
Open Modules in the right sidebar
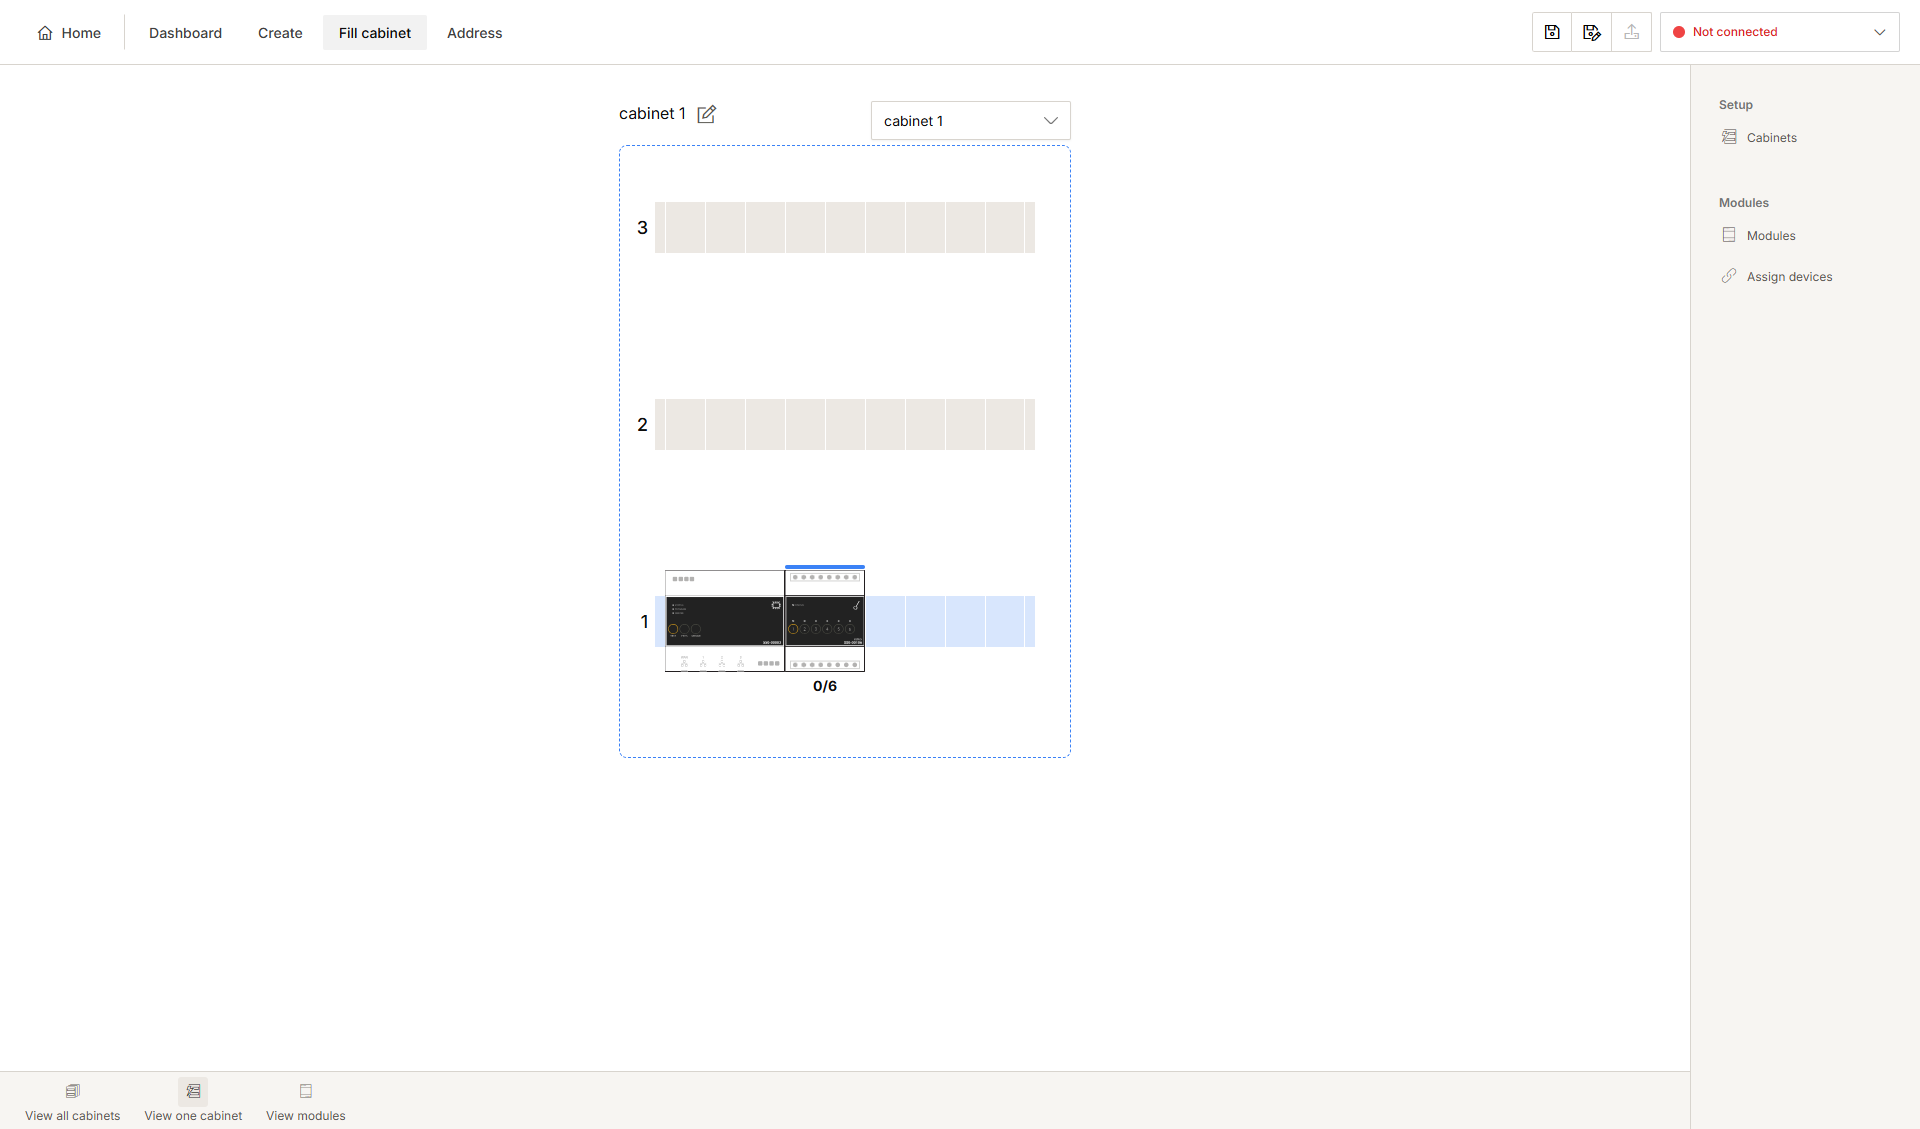coord(1770,236)
